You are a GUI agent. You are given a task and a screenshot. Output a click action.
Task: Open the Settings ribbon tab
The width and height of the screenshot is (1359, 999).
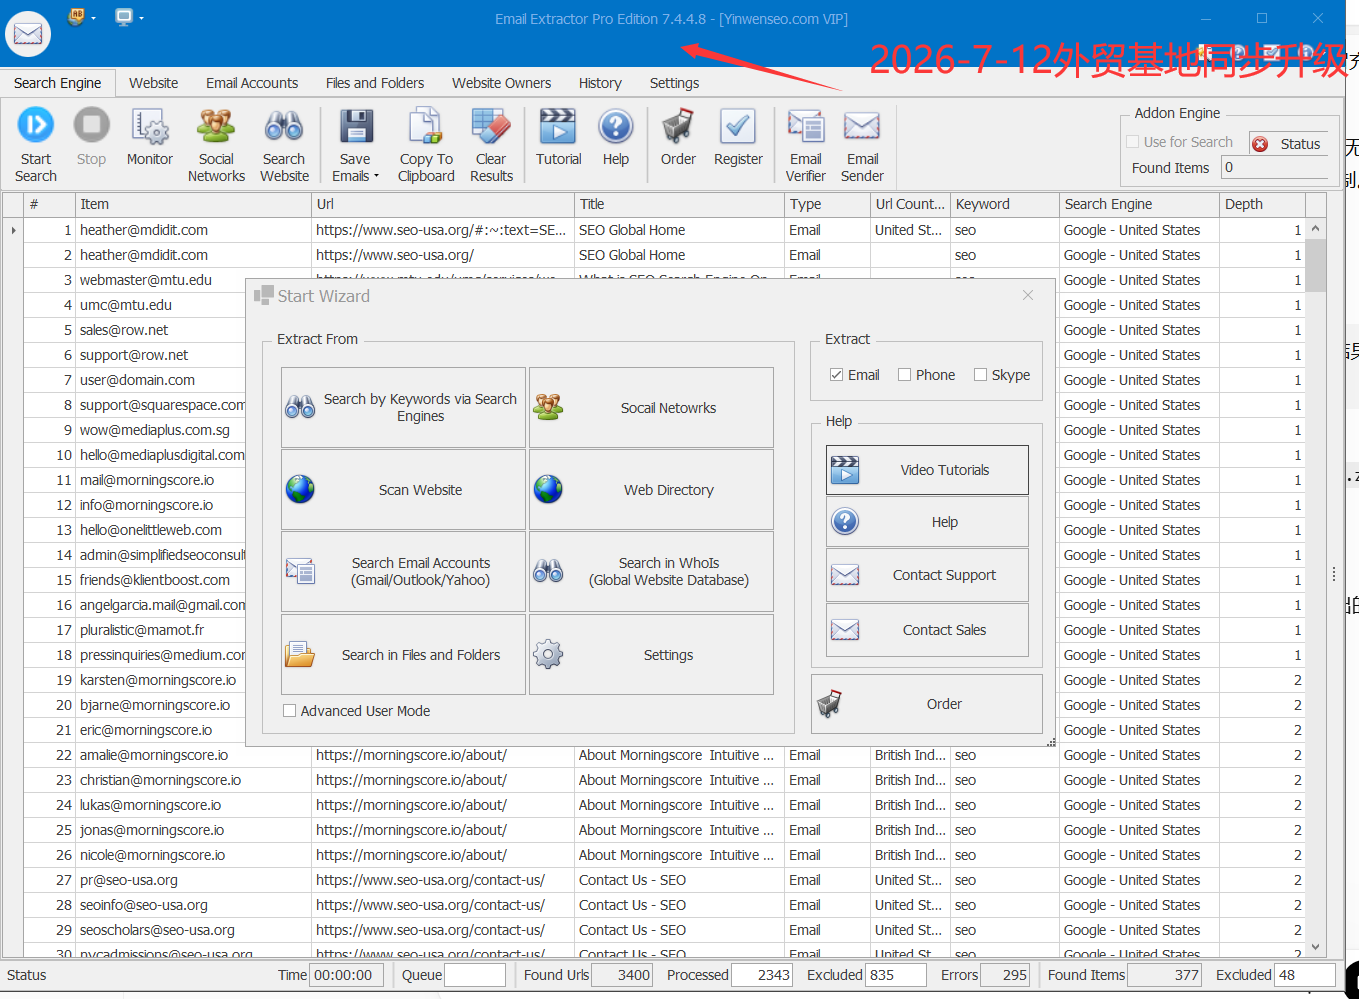point(674,83)
